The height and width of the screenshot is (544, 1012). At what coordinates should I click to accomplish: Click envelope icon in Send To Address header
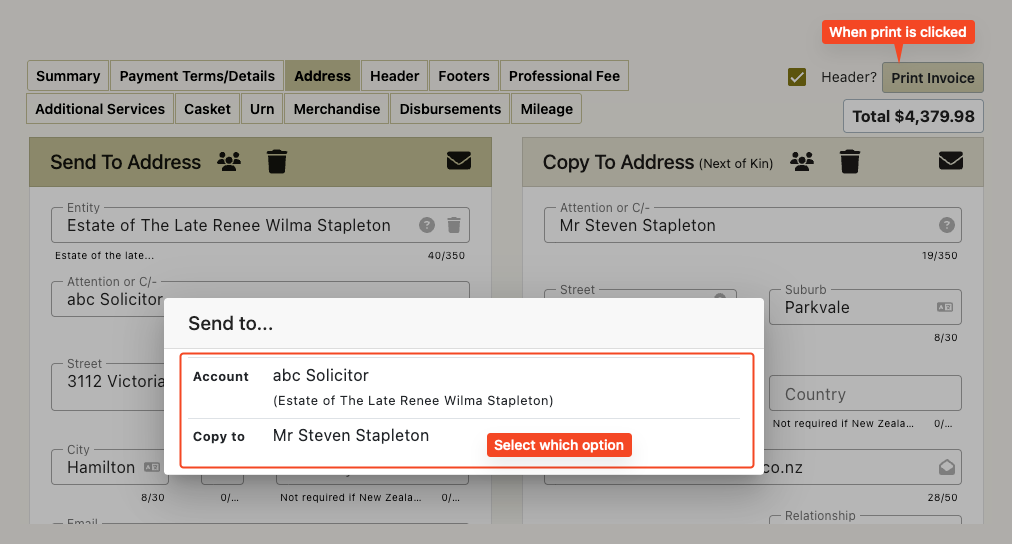click(x=459, y=161)
